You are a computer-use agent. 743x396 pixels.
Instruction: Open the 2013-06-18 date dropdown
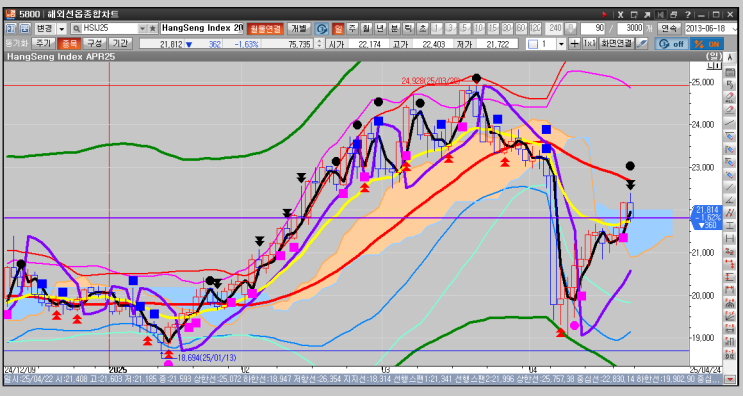(734, 29)
